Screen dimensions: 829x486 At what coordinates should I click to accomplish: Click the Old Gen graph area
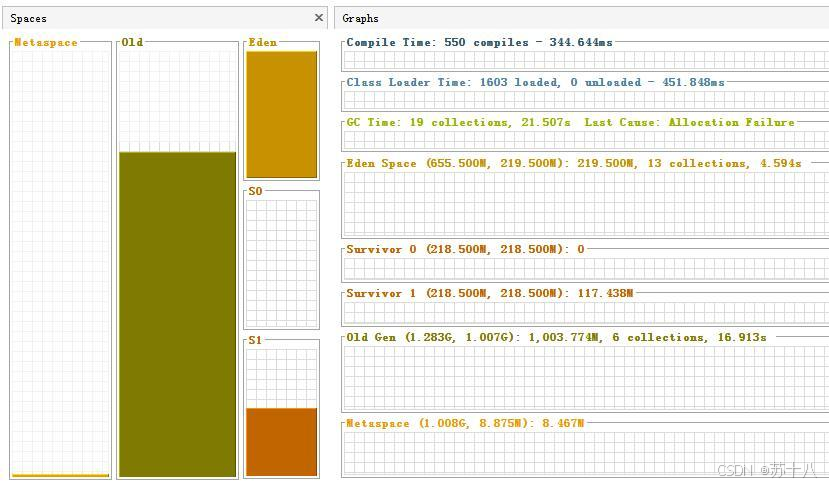pyautogui.click(x=586, y=378)
